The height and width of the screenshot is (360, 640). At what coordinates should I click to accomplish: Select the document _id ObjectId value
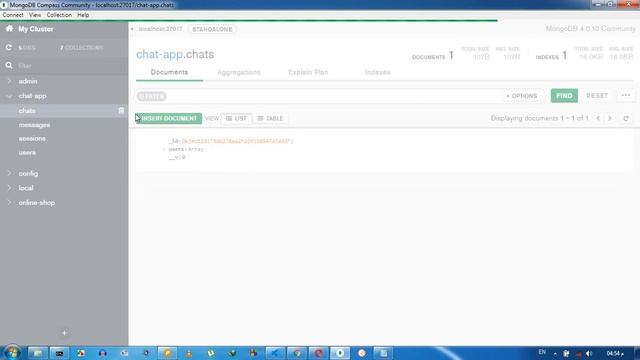pyautogui.click(x=238, y=141)
